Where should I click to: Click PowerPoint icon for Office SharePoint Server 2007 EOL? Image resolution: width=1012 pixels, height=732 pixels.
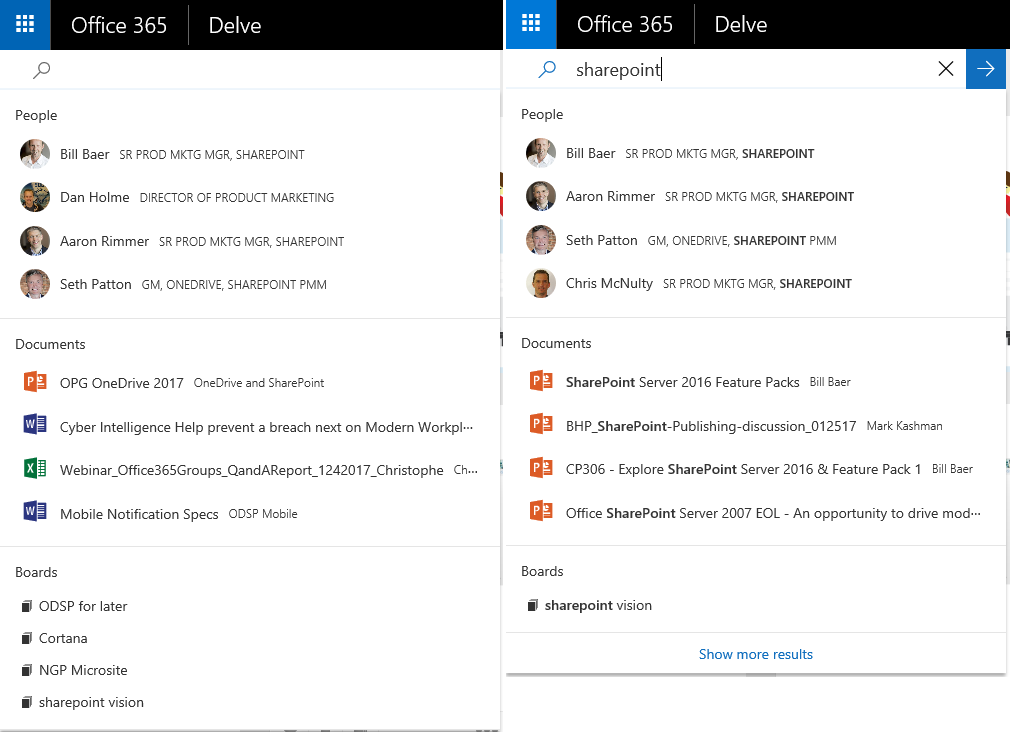coord(541,511)
